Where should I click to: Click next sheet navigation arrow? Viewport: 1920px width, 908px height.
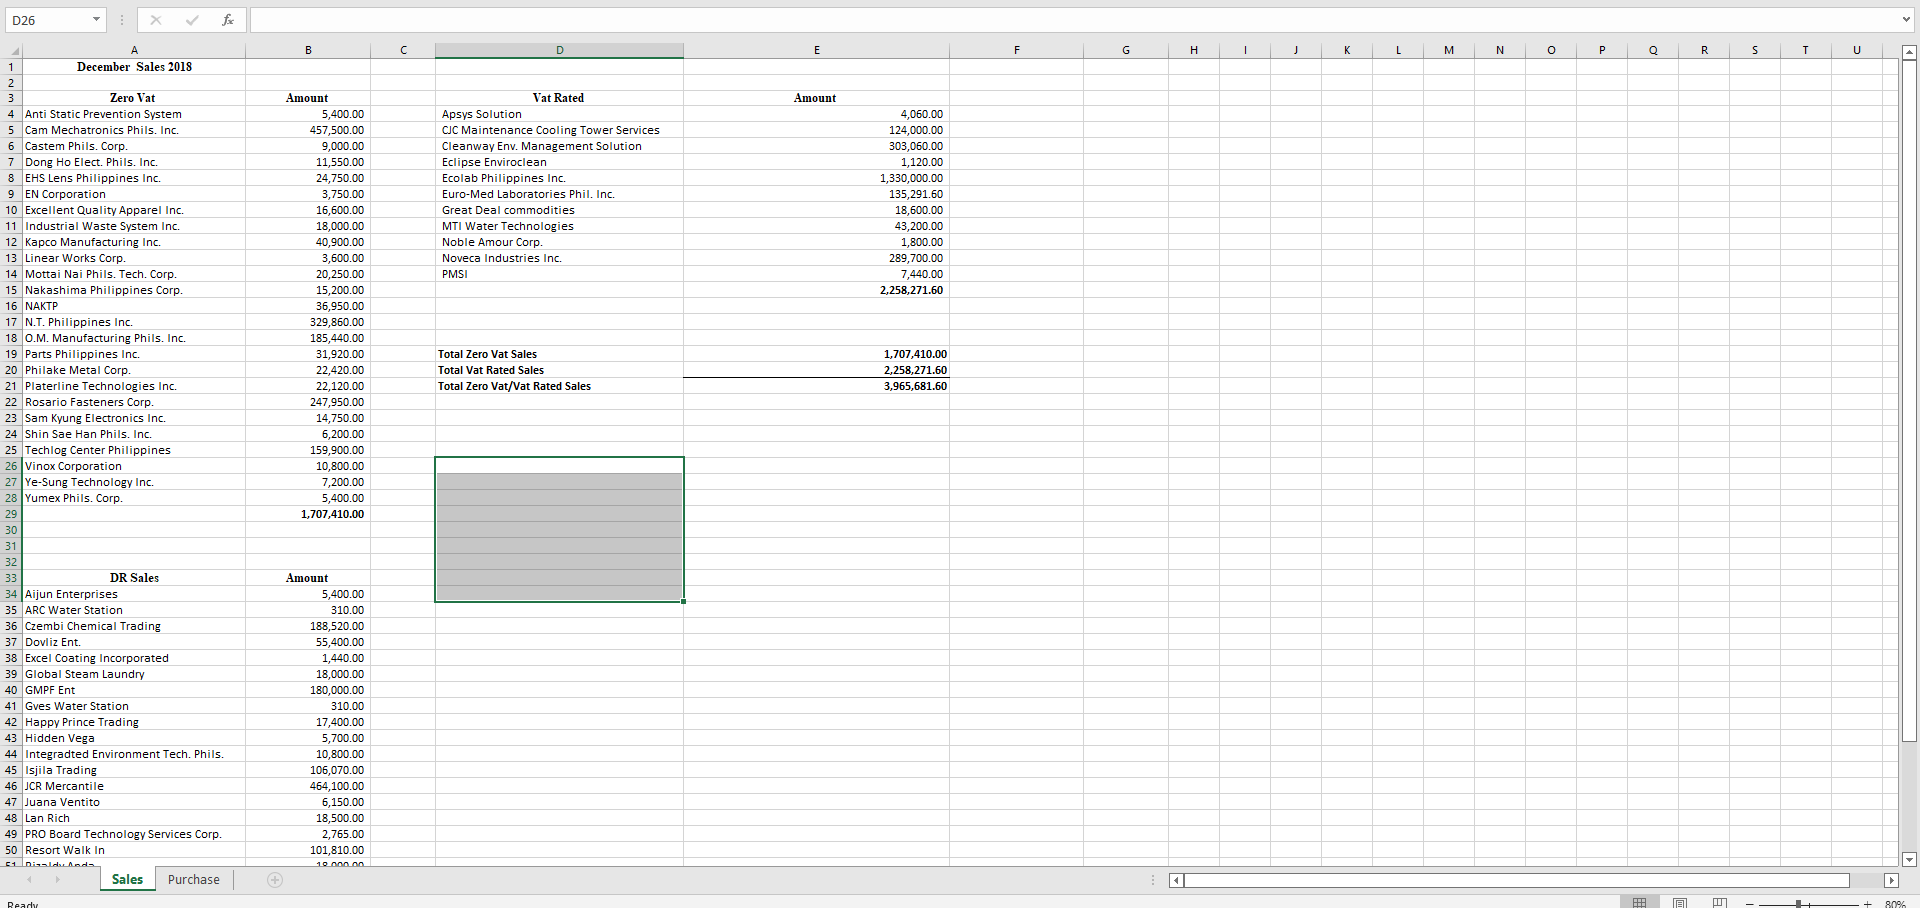[x=57, y=880]
